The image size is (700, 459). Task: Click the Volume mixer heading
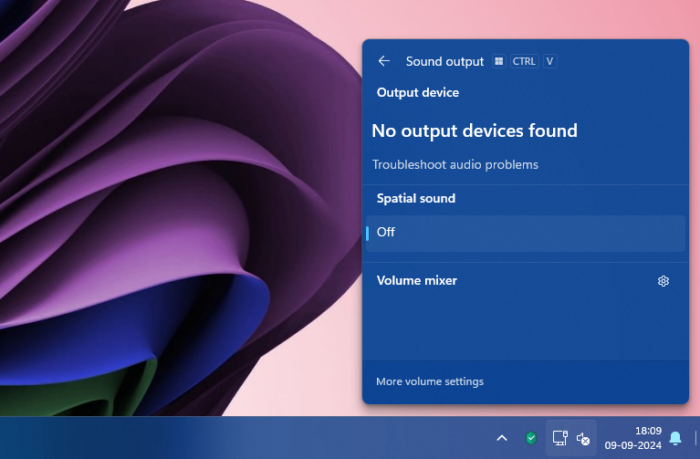coord(417,280)
